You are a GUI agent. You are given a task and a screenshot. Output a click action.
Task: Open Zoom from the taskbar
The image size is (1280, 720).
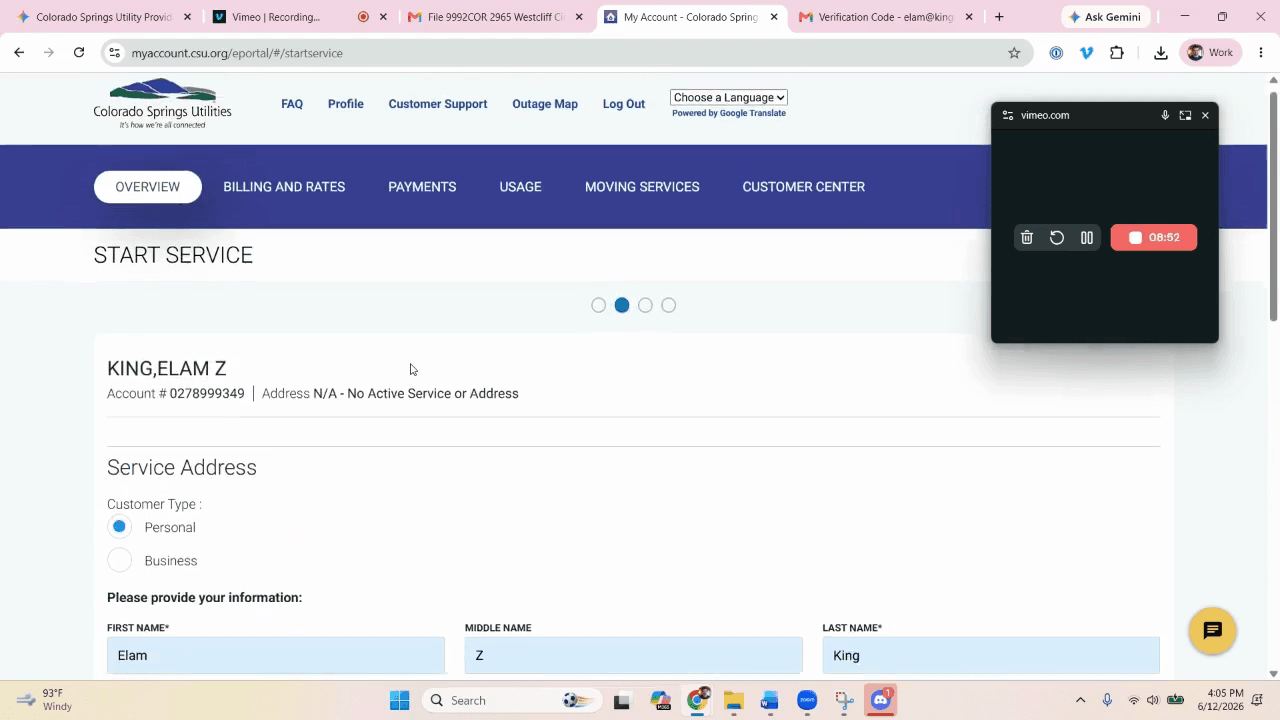tap(807, 700)
